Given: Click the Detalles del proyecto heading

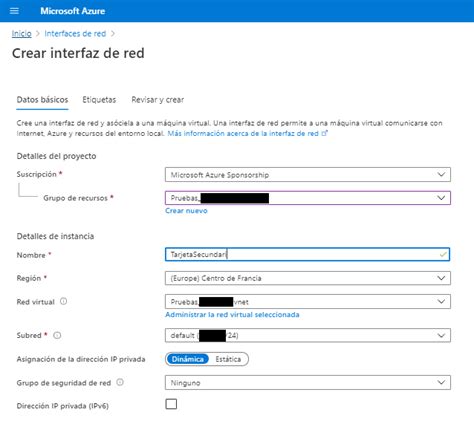Looking at the screenshot, I should (x=56, y=156).
